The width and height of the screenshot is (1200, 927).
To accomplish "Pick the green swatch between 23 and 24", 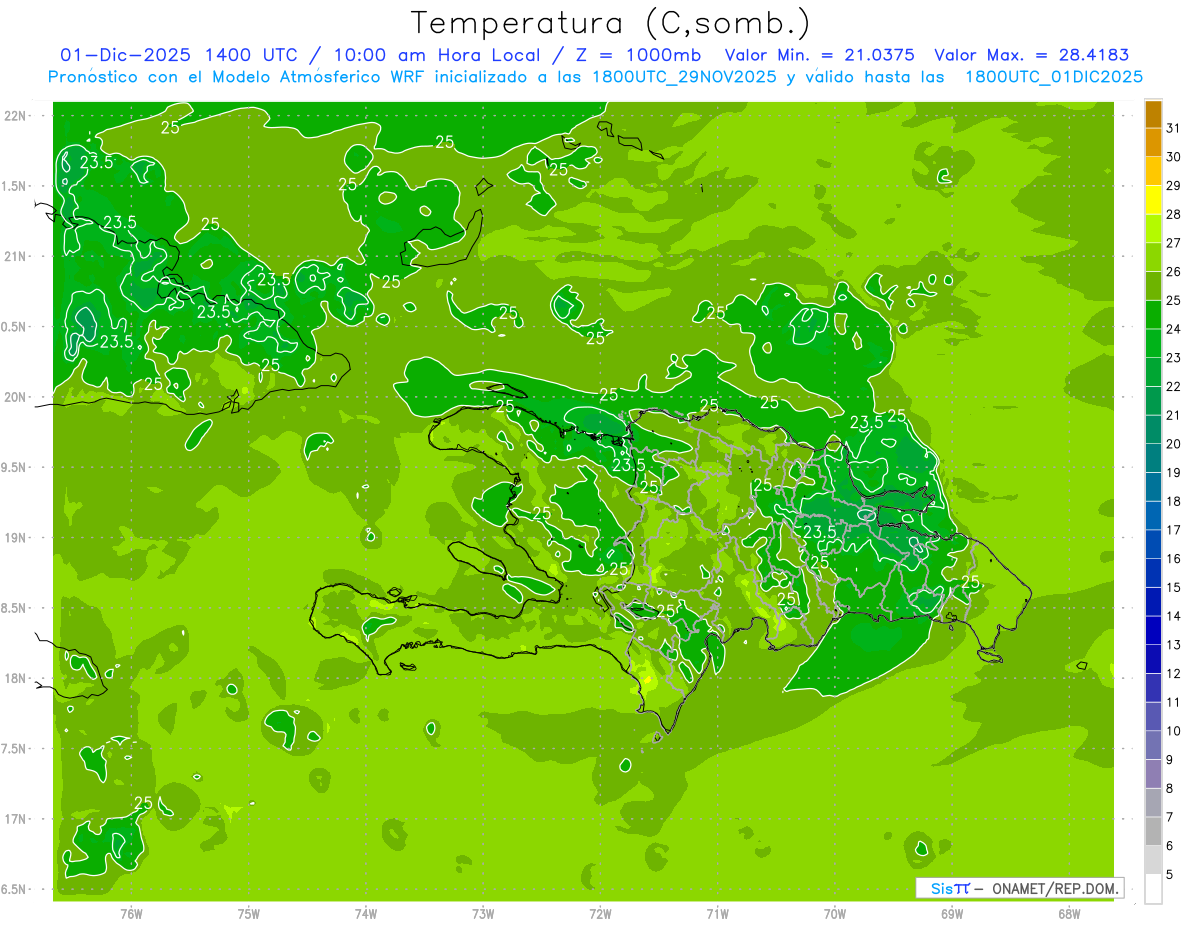I will 1153,343.
